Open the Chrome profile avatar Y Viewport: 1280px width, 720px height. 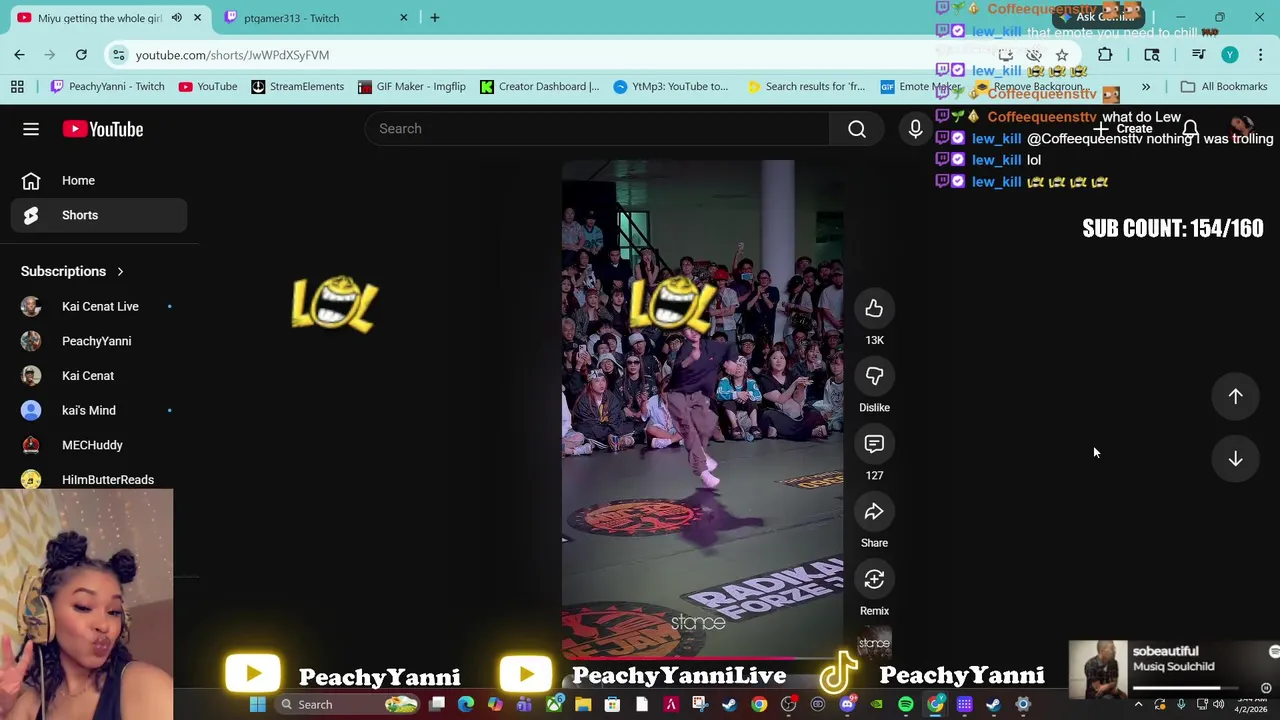(x=1230, y=55)
